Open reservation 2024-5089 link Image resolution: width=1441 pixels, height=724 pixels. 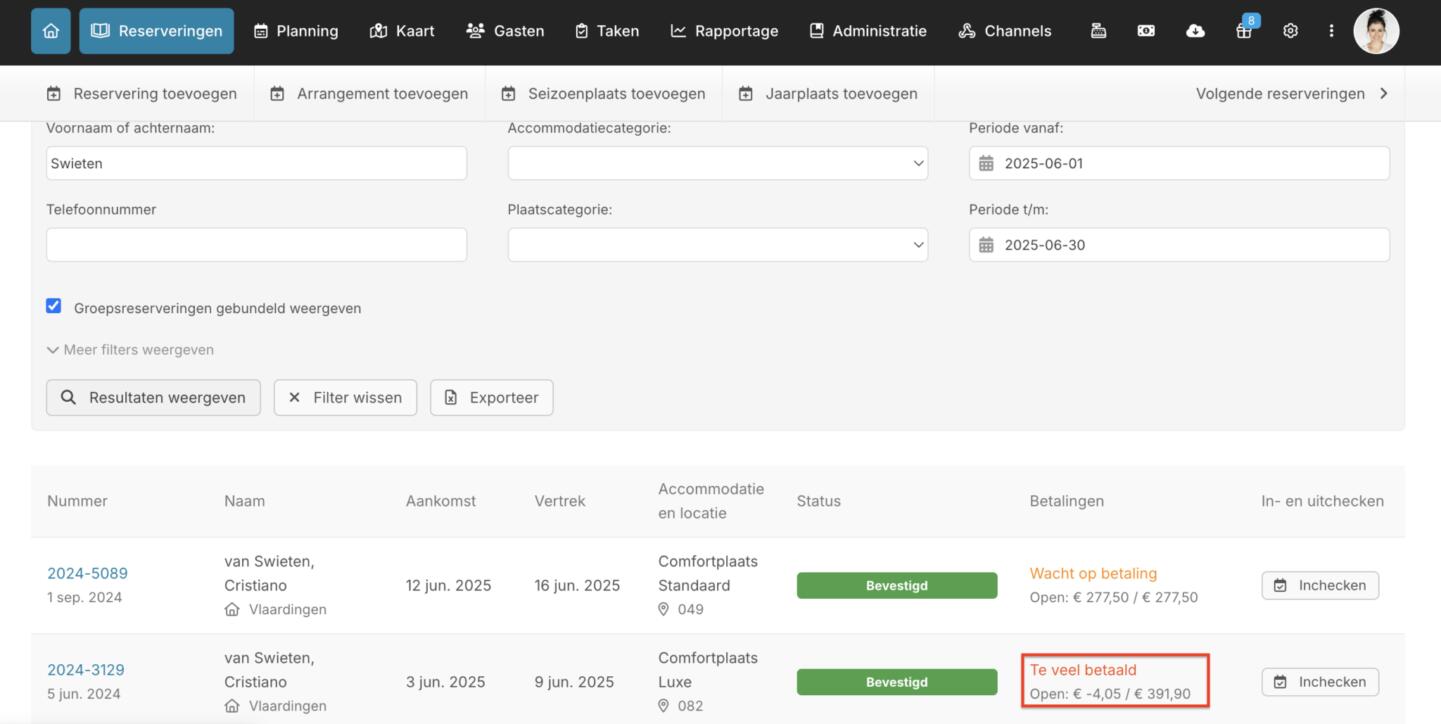87,573
